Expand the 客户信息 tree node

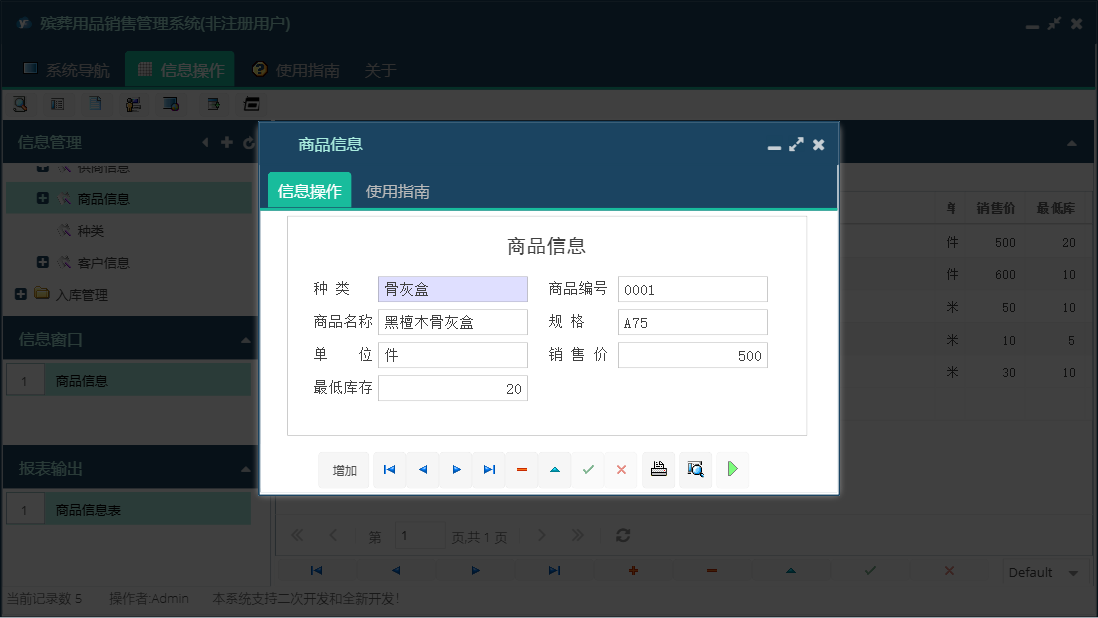(40, 262)
